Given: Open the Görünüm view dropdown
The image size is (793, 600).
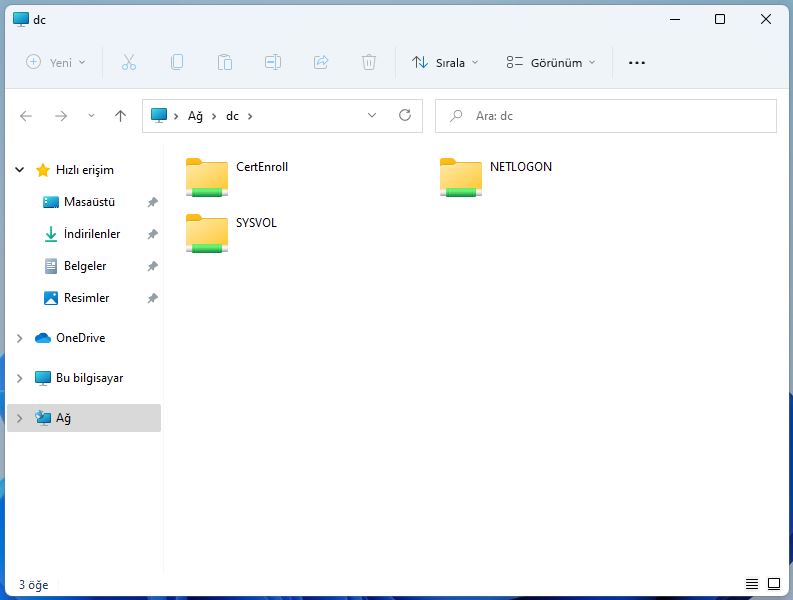Looking at the screenshot, I should pos(550,62).
